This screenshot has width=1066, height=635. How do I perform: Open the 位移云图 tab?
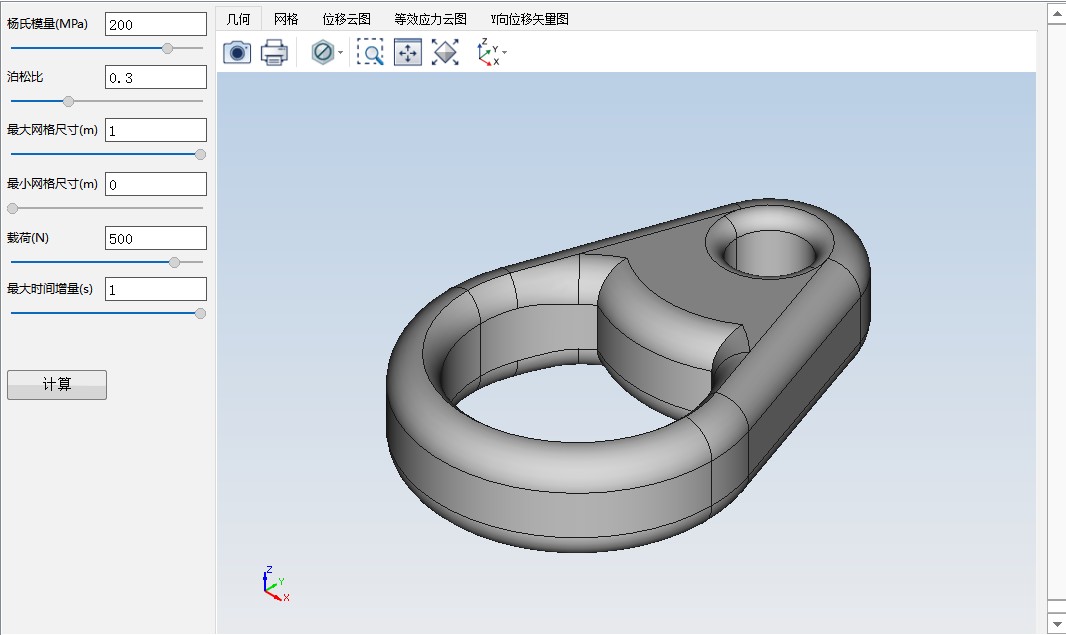pyautogui.click(x=347, y=19)
